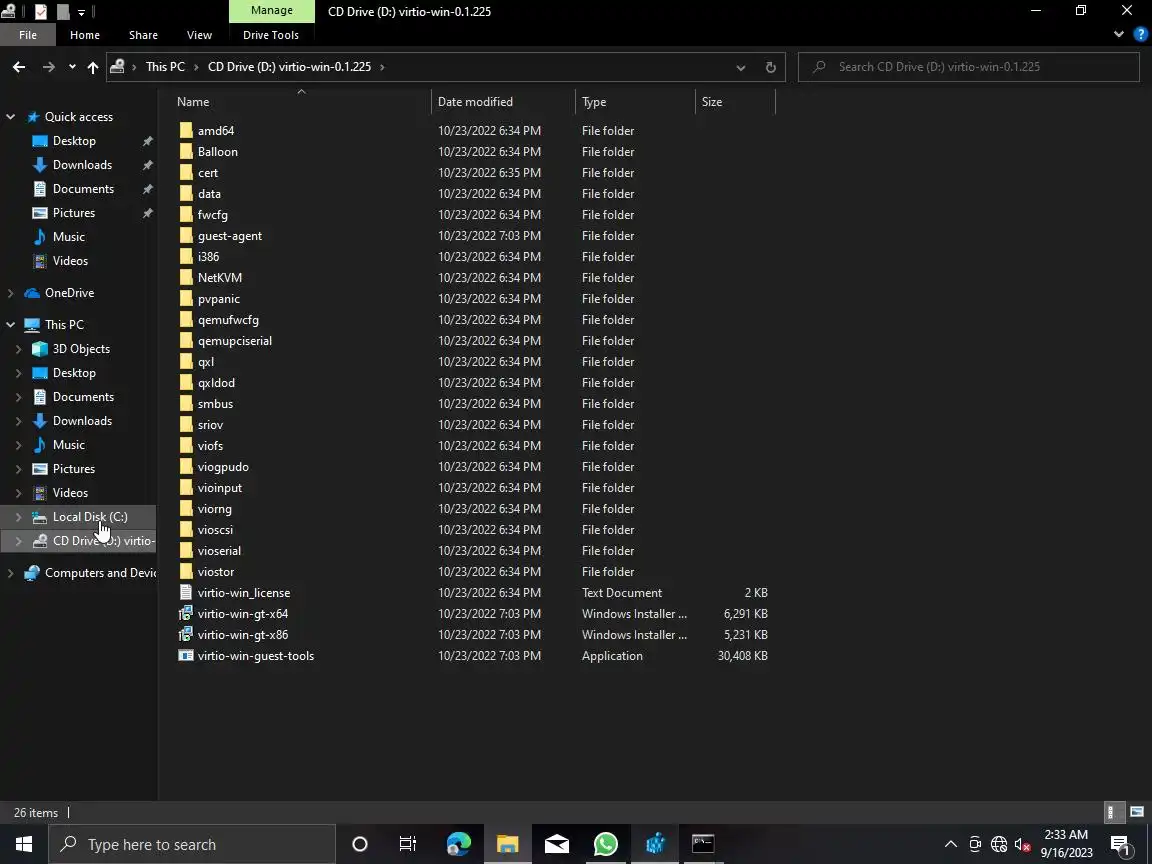Image resolution: width=1152 pixels, height=864 pixels.
Task: Refresh the current folder view
Action: pyautogui.click(x=770, y=67)
